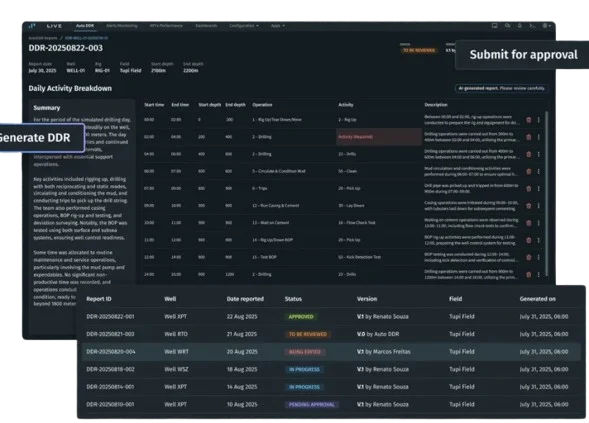Click the activity table vertical scrollbar

547,193
